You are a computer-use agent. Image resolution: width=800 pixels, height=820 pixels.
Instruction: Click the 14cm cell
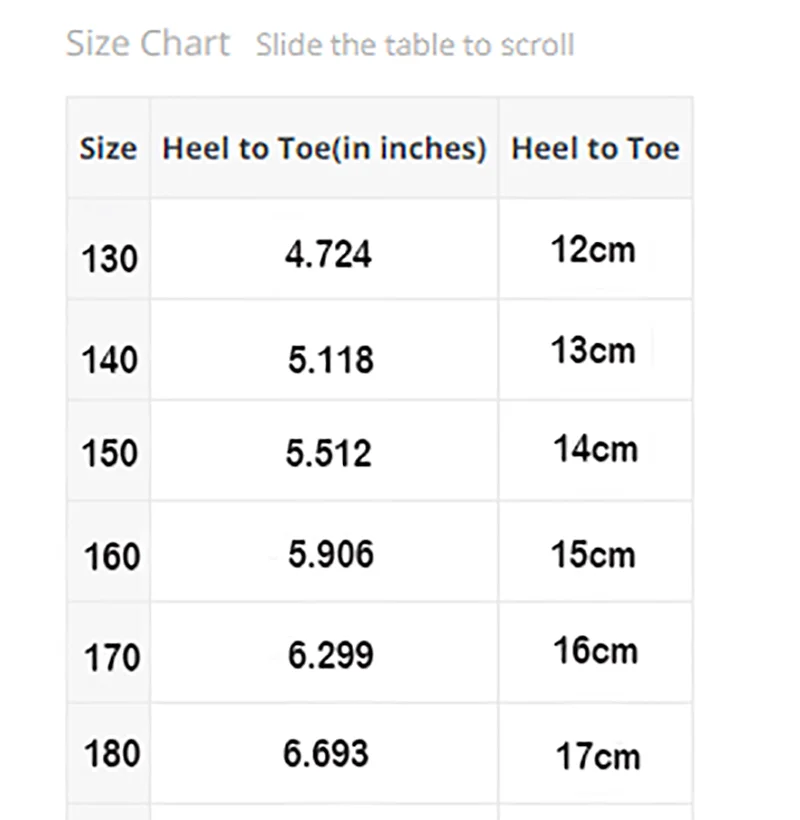pyautogui.click(x=595, y=449)
